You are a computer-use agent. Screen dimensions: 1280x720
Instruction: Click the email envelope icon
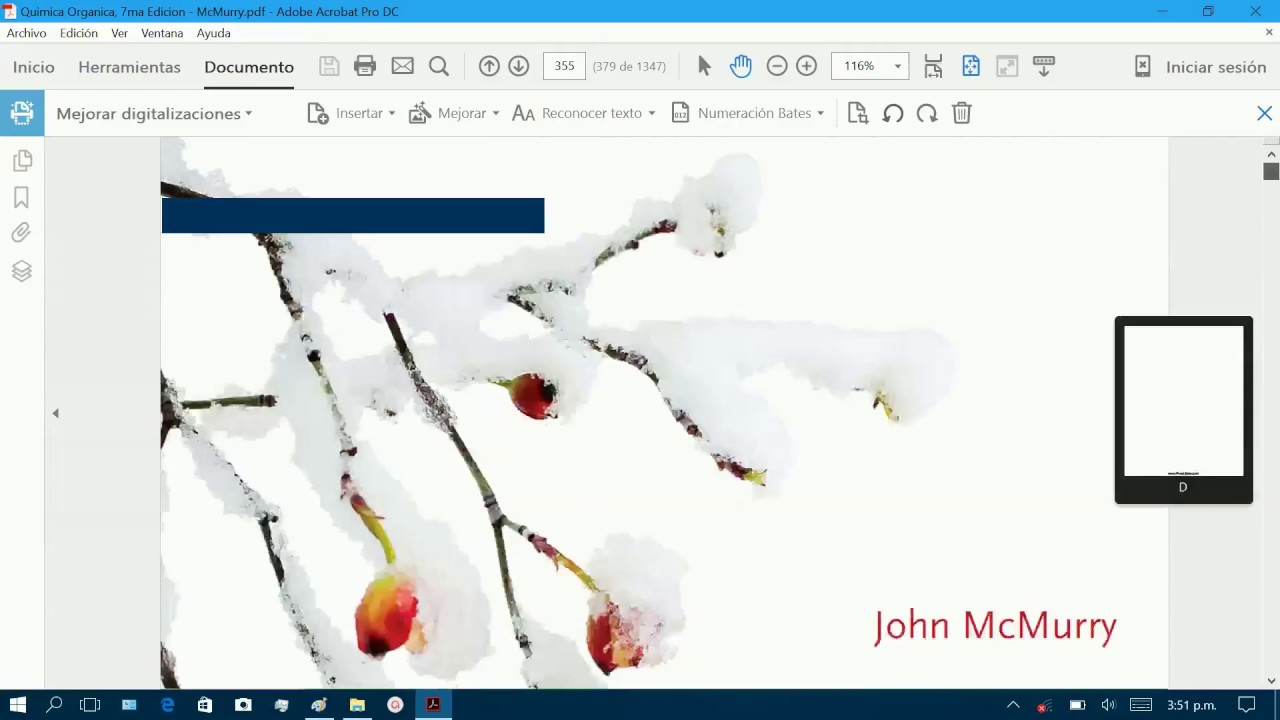(x=402, y=66)
